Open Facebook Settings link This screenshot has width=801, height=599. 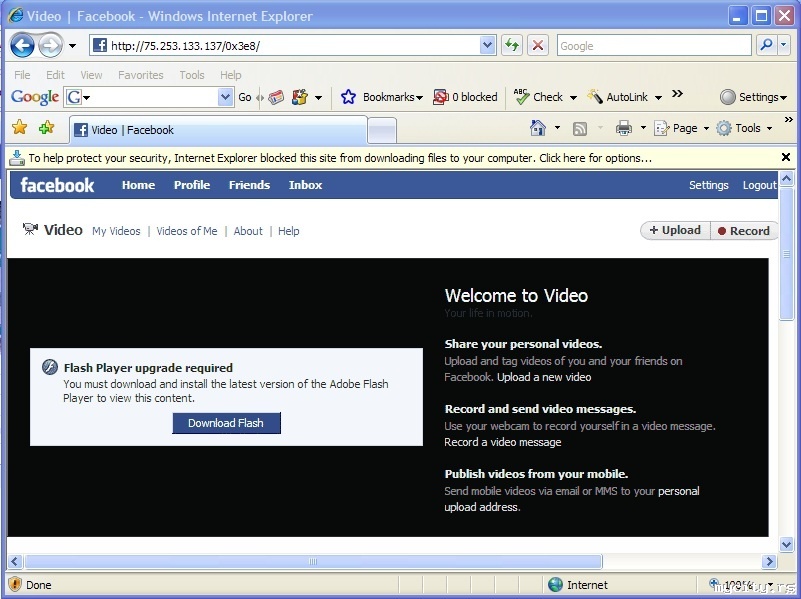point(709,185)
